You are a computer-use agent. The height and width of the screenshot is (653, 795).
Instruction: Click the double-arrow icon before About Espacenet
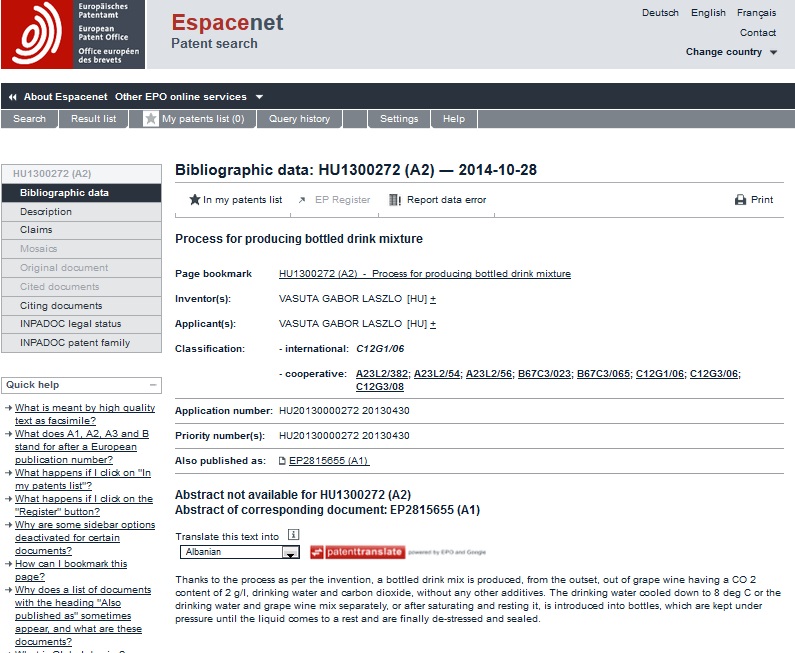[13, 97]
